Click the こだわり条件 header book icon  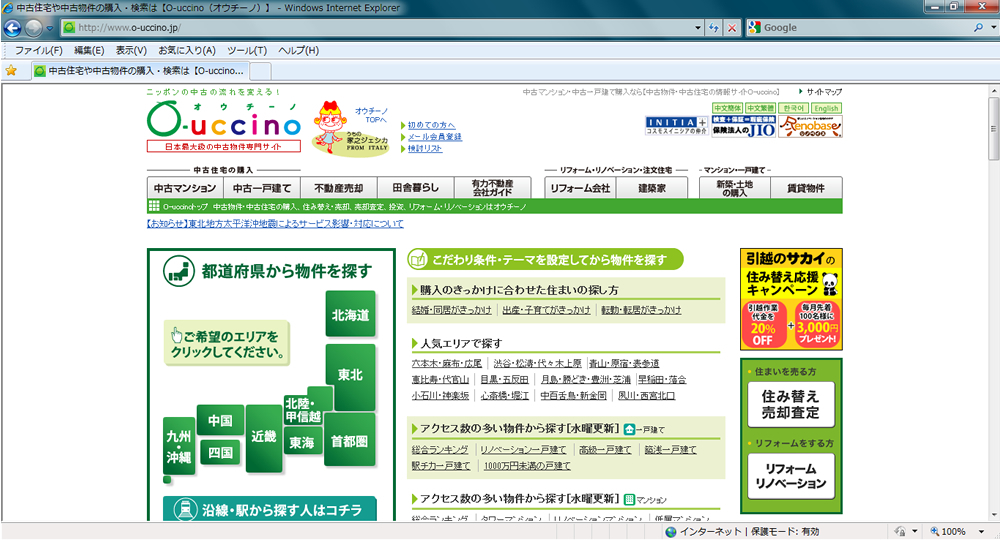coord(418,259)
